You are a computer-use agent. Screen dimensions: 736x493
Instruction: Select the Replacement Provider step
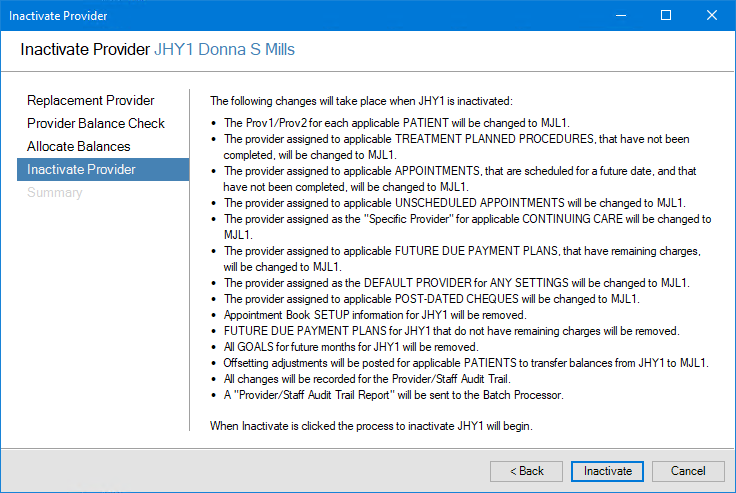click(91, 101)
